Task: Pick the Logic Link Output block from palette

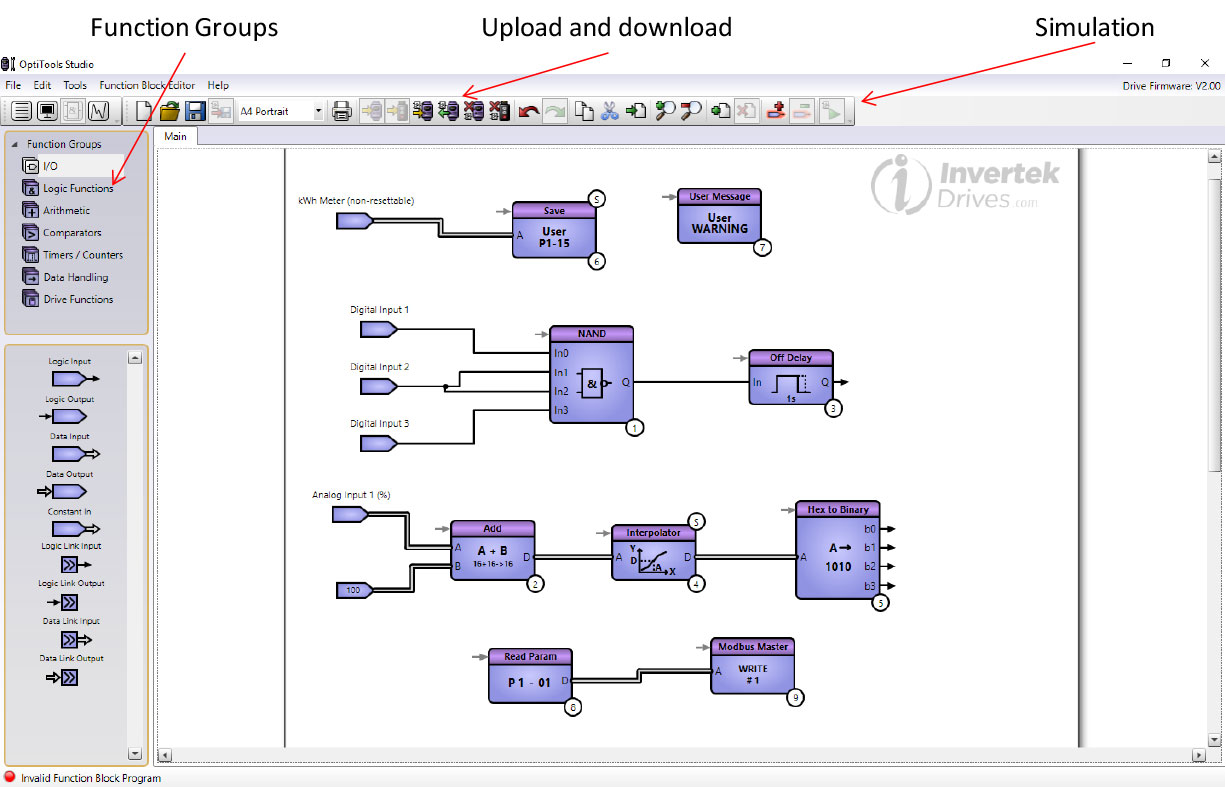Action: 62,602
